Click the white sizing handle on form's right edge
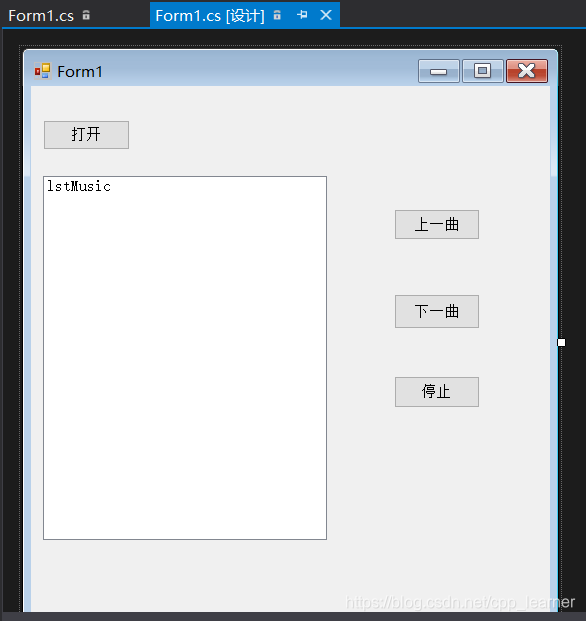Viewport: 586px width, 621px height. pyautogui.click(x=561, y=342)
